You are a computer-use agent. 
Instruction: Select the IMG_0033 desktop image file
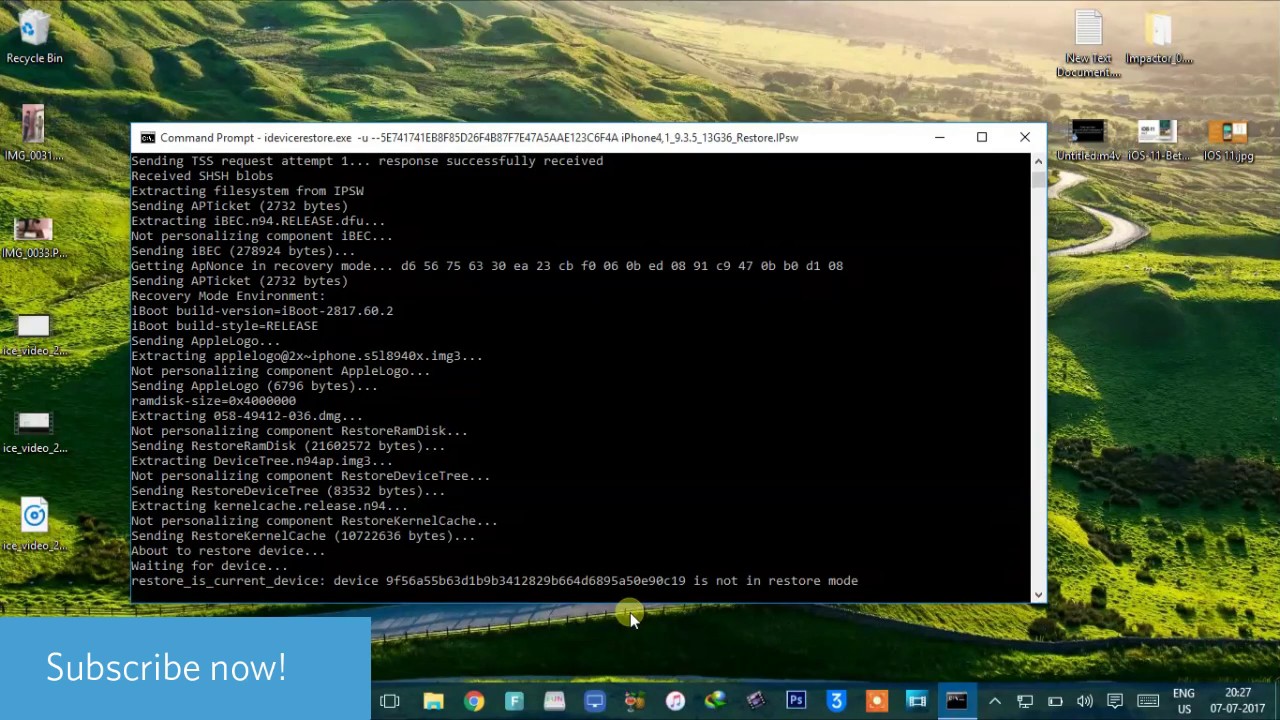tap(34, 238)
